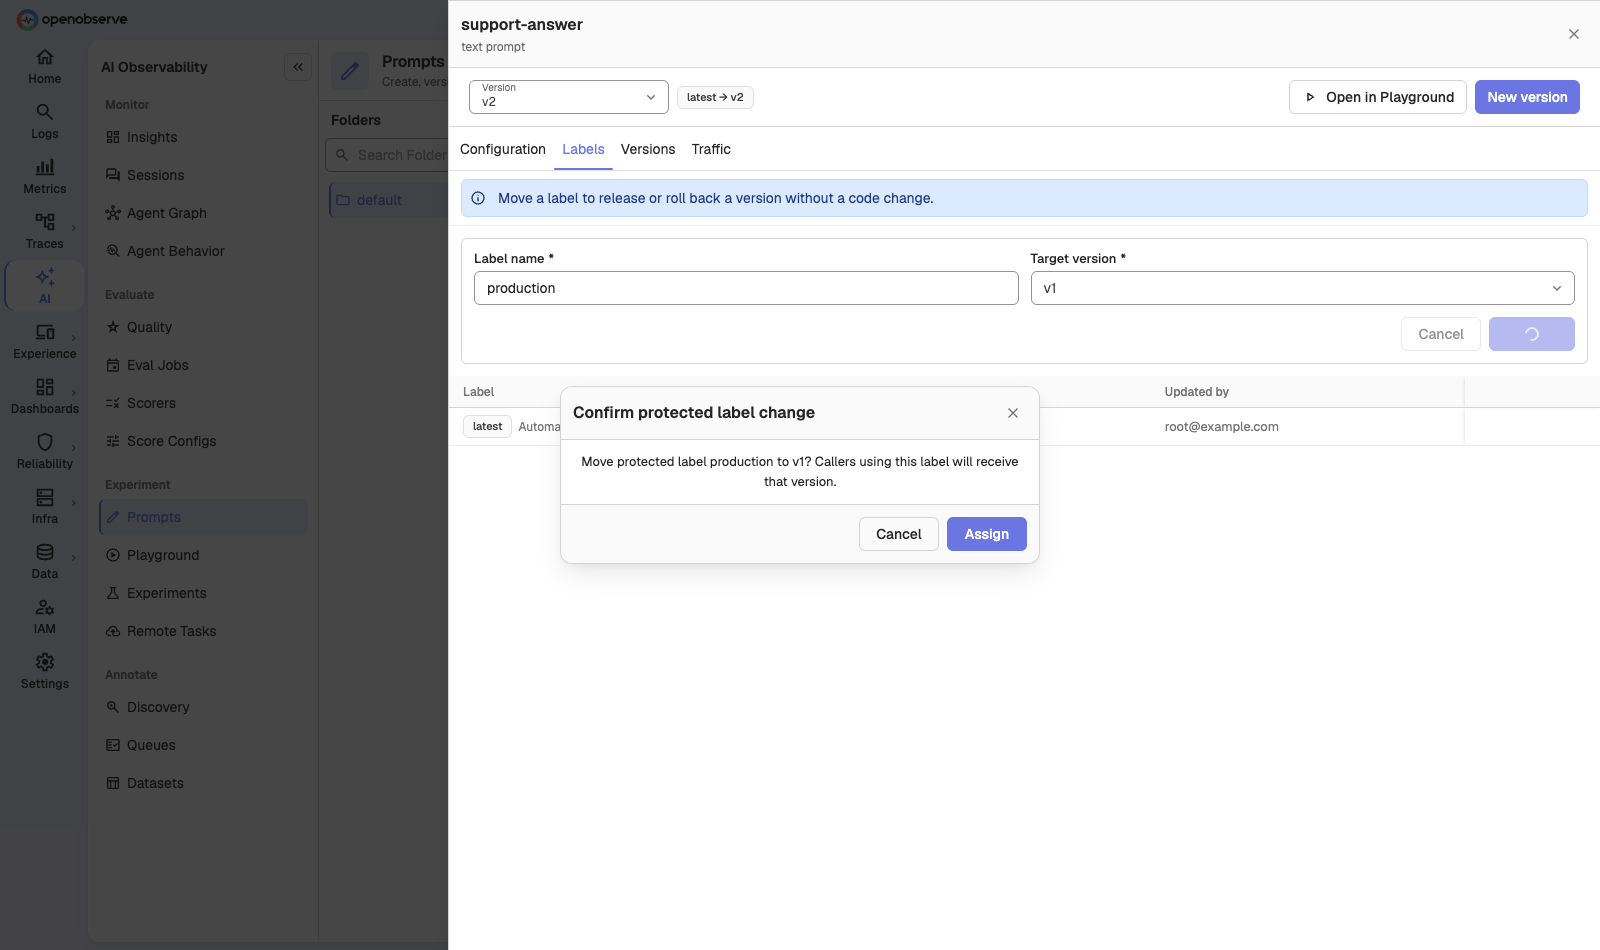Click Cancel in the confirm dialog
Image resolution: width=1600 pixels, height=950 pixels.
click(899, 534)
